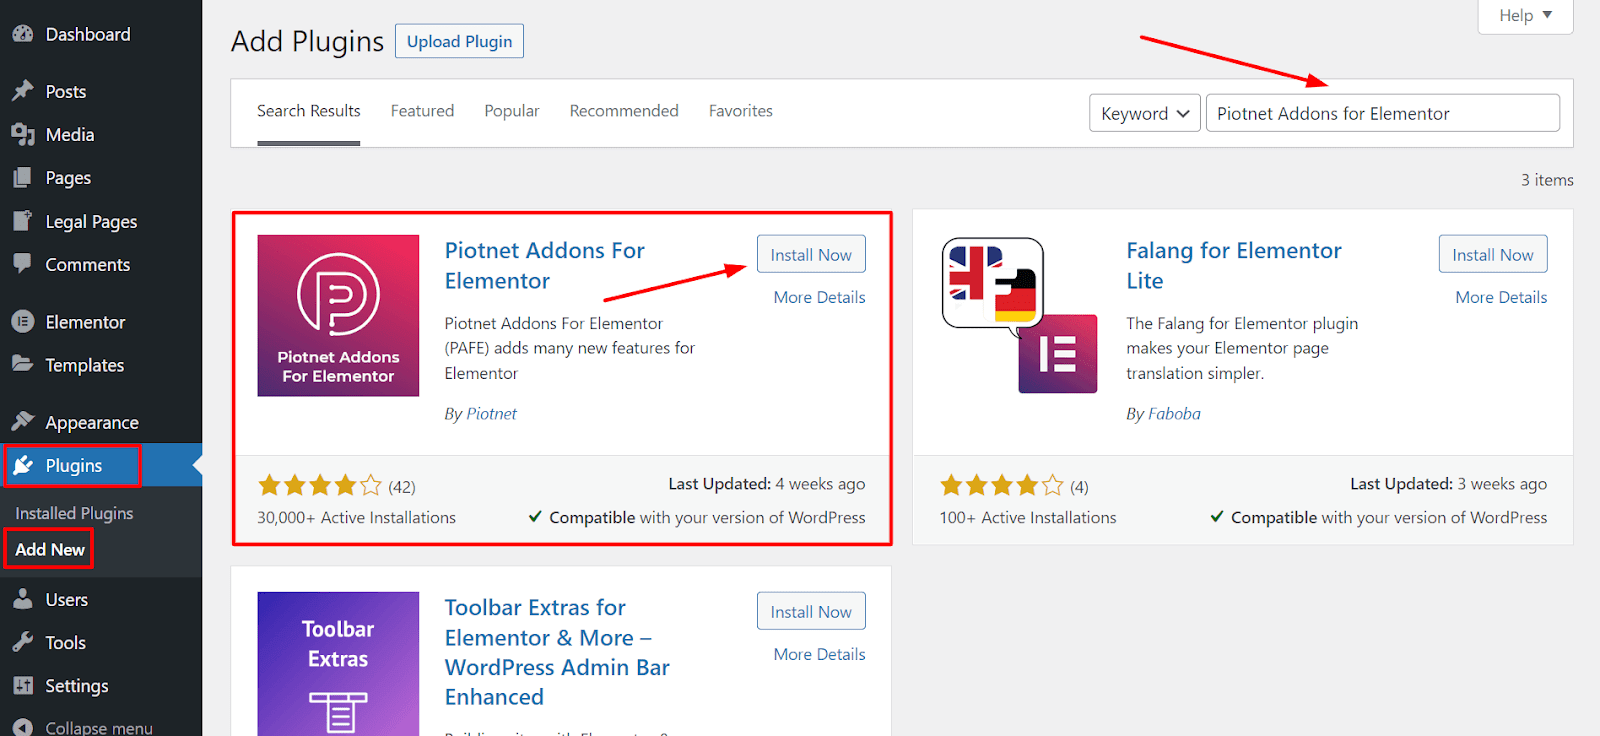Switch to the Featured tab

422,111
